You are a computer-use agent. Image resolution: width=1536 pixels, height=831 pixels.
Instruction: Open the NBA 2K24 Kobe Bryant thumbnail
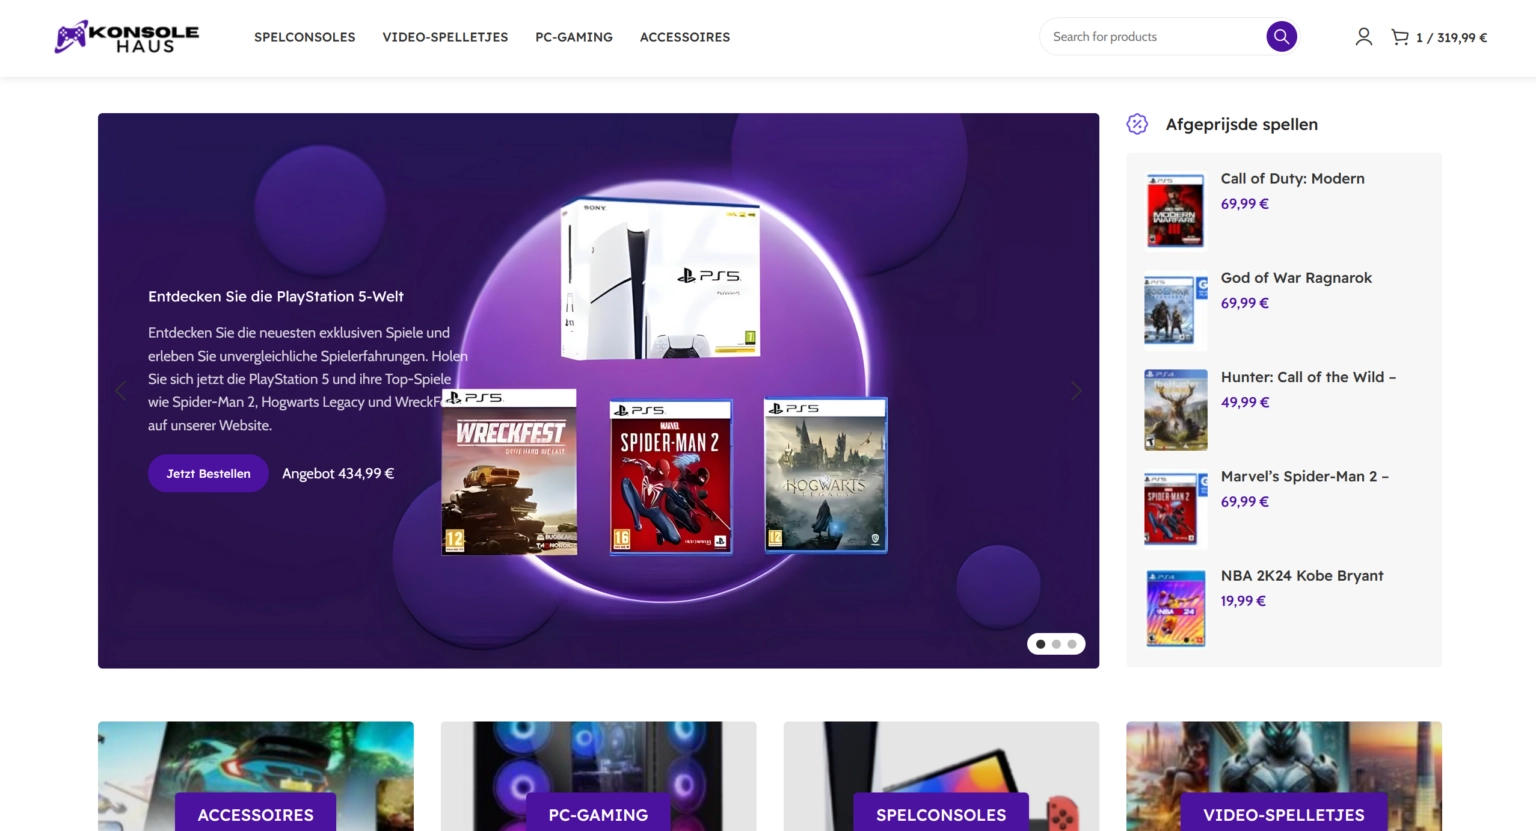tap(1175, 608)
